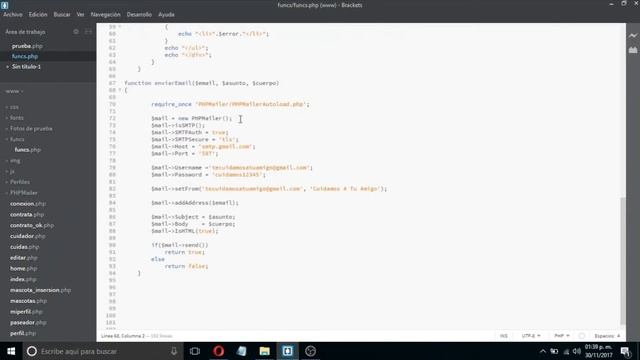Expand the css folder
The height and width of the screenshot is (360, 640).
(x=14, y=107)
